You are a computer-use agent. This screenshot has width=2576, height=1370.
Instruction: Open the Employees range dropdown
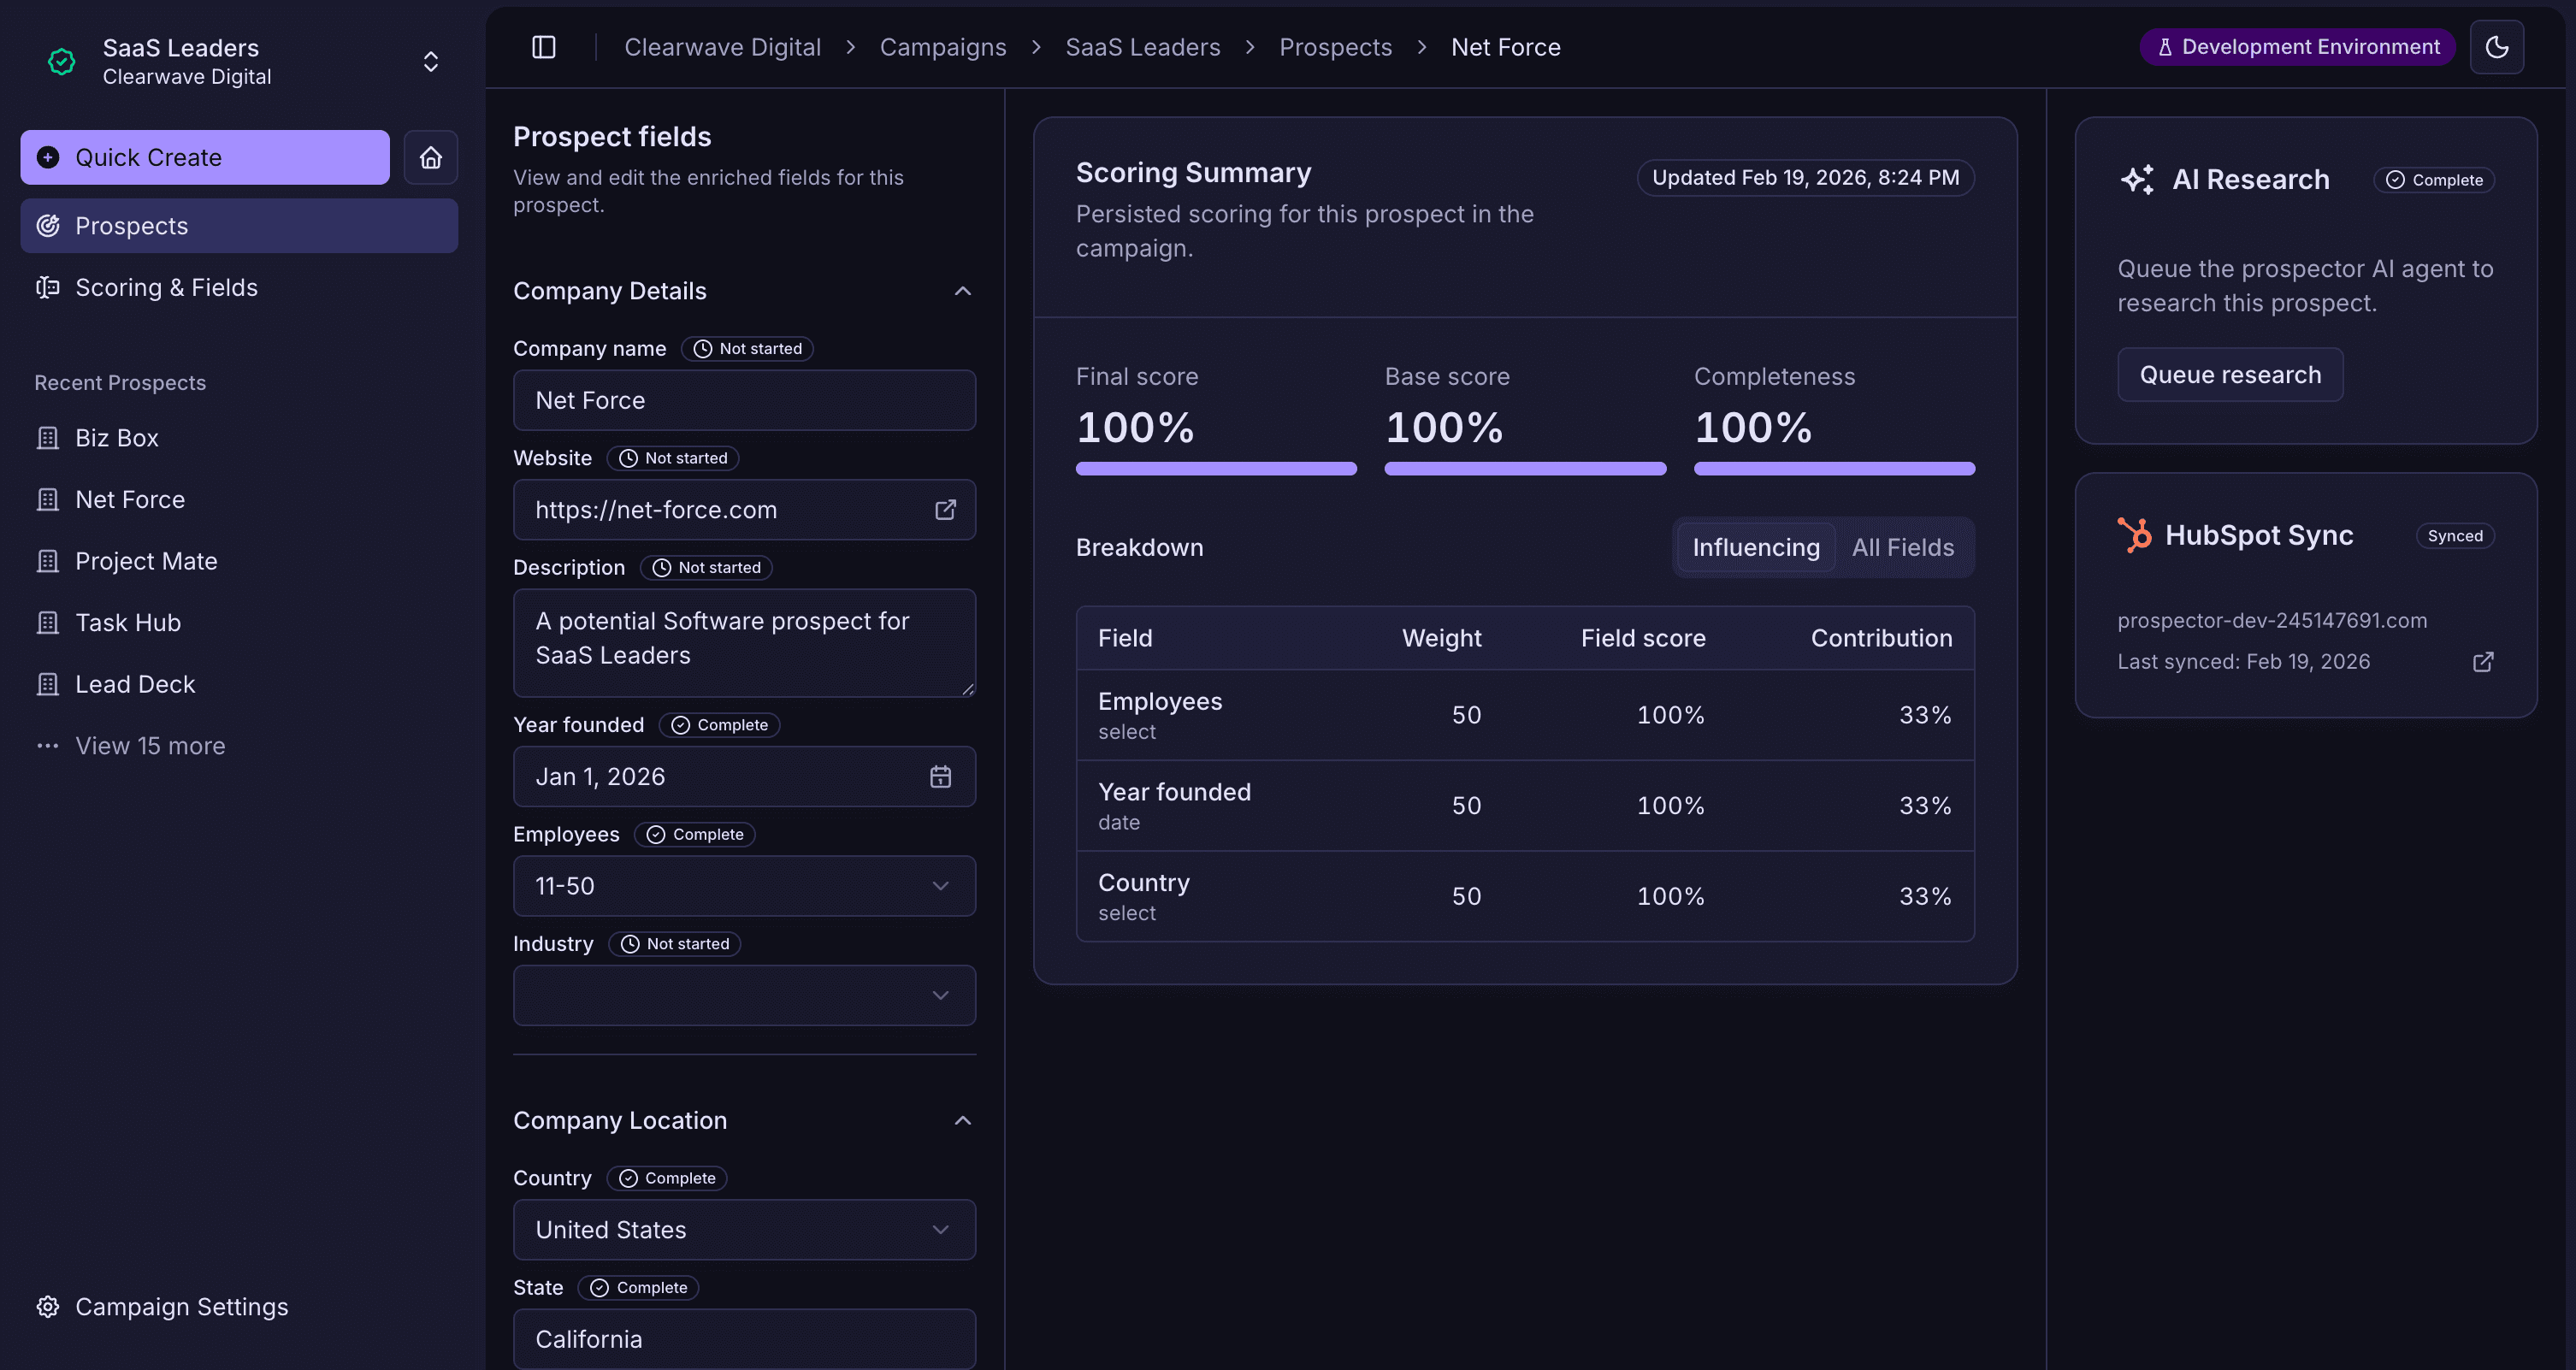[743, 886]
